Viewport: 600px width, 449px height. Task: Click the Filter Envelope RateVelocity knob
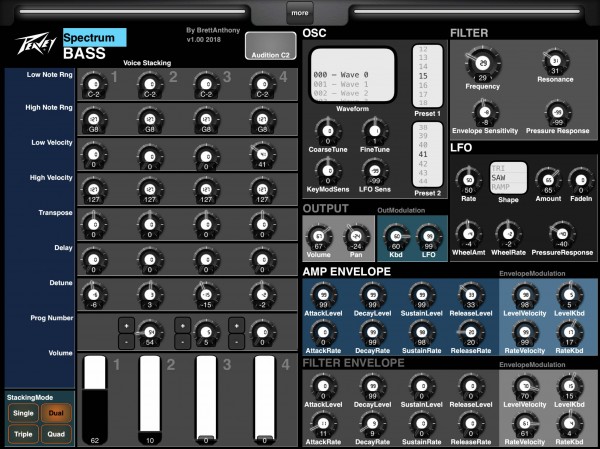525,425
